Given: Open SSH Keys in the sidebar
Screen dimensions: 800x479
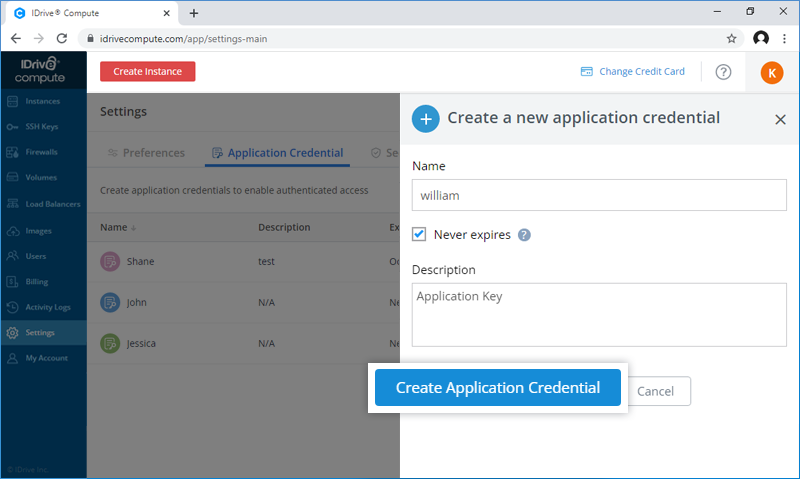Looking at the screenshot, I should click(x=43, y=127).
